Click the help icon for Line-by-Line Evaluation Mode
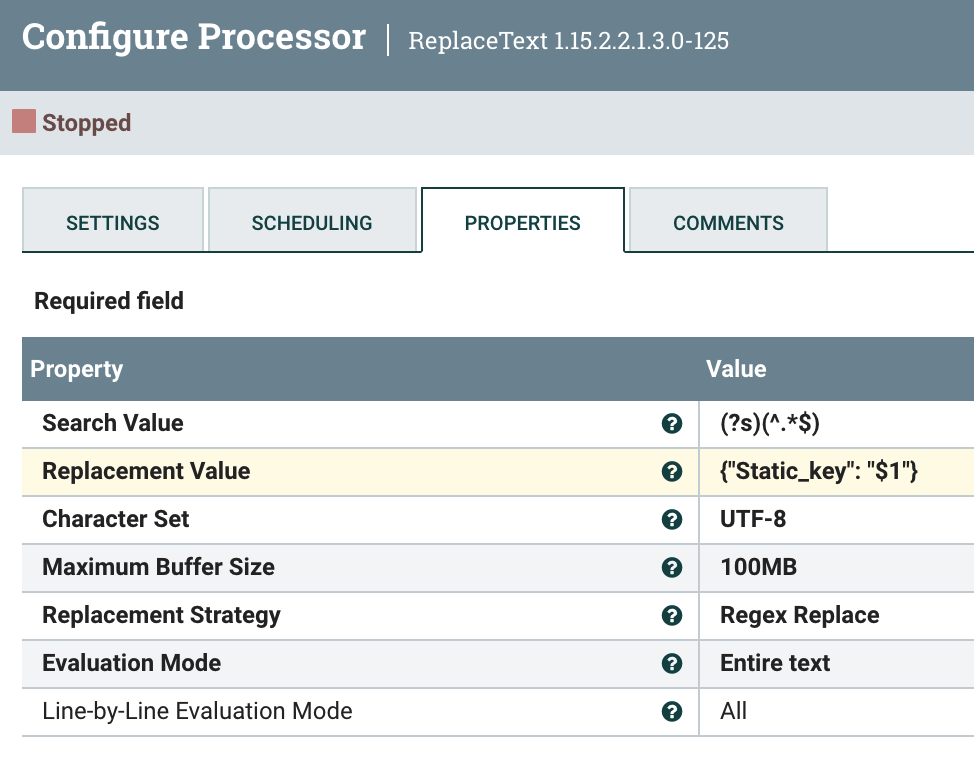 pos(671,711)
